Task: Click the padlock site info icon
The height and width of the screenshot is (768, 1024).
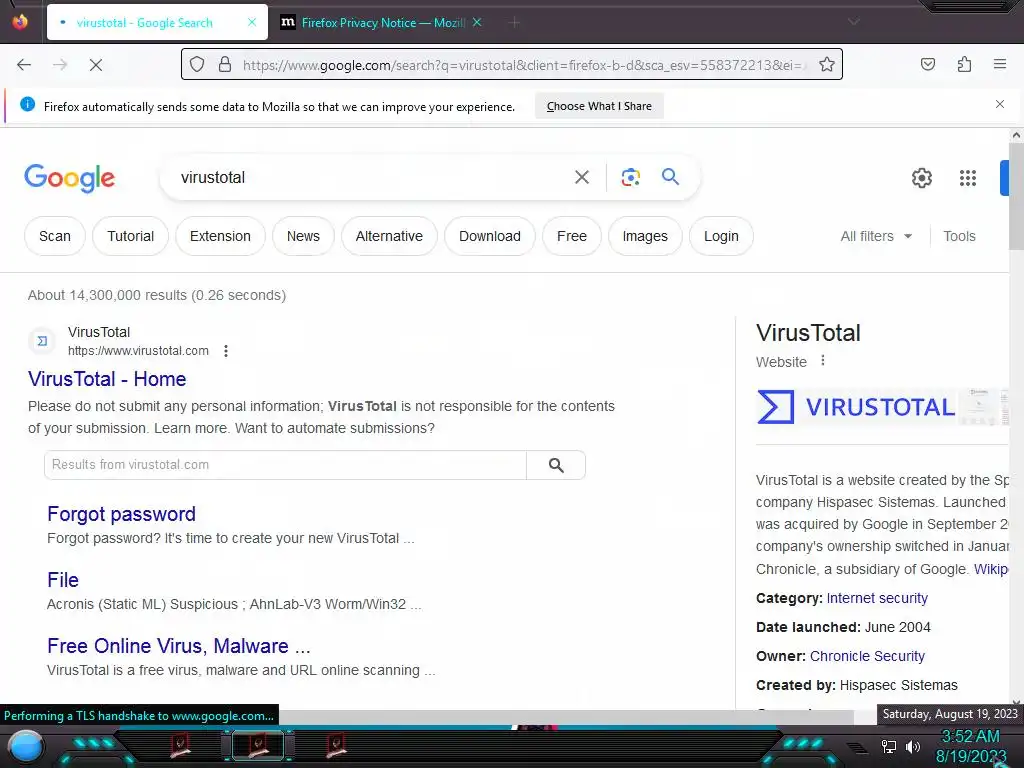Action: click(225, 64)
